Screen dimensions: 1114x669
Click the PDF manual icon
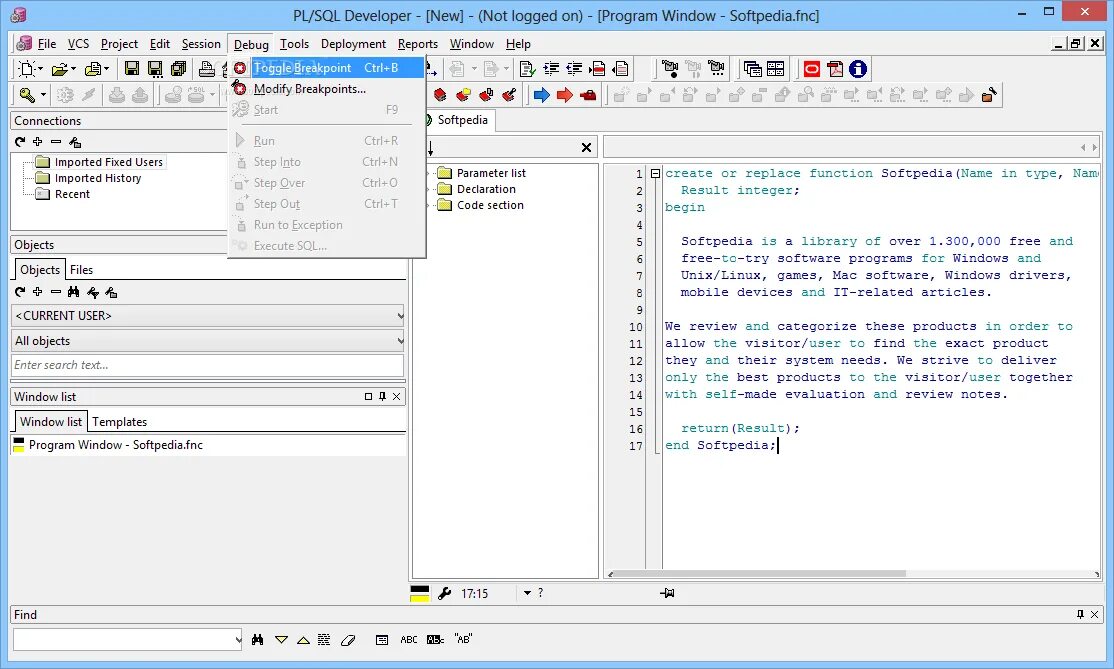[x=835, y=68]
